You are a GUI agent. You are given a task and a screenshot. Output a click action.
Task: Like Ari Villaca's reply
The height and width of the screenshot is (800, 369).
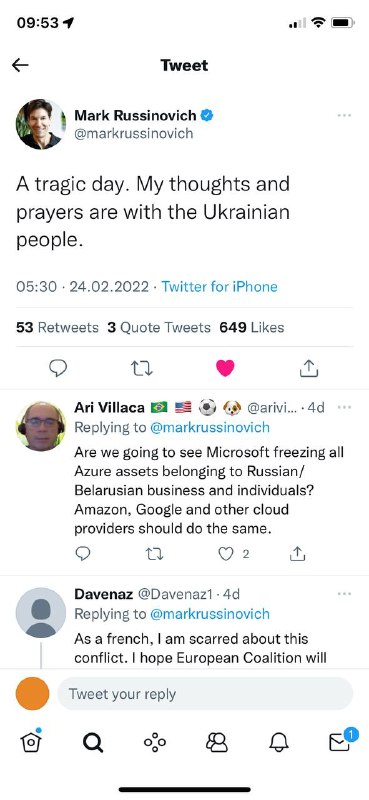coord(226,554)
